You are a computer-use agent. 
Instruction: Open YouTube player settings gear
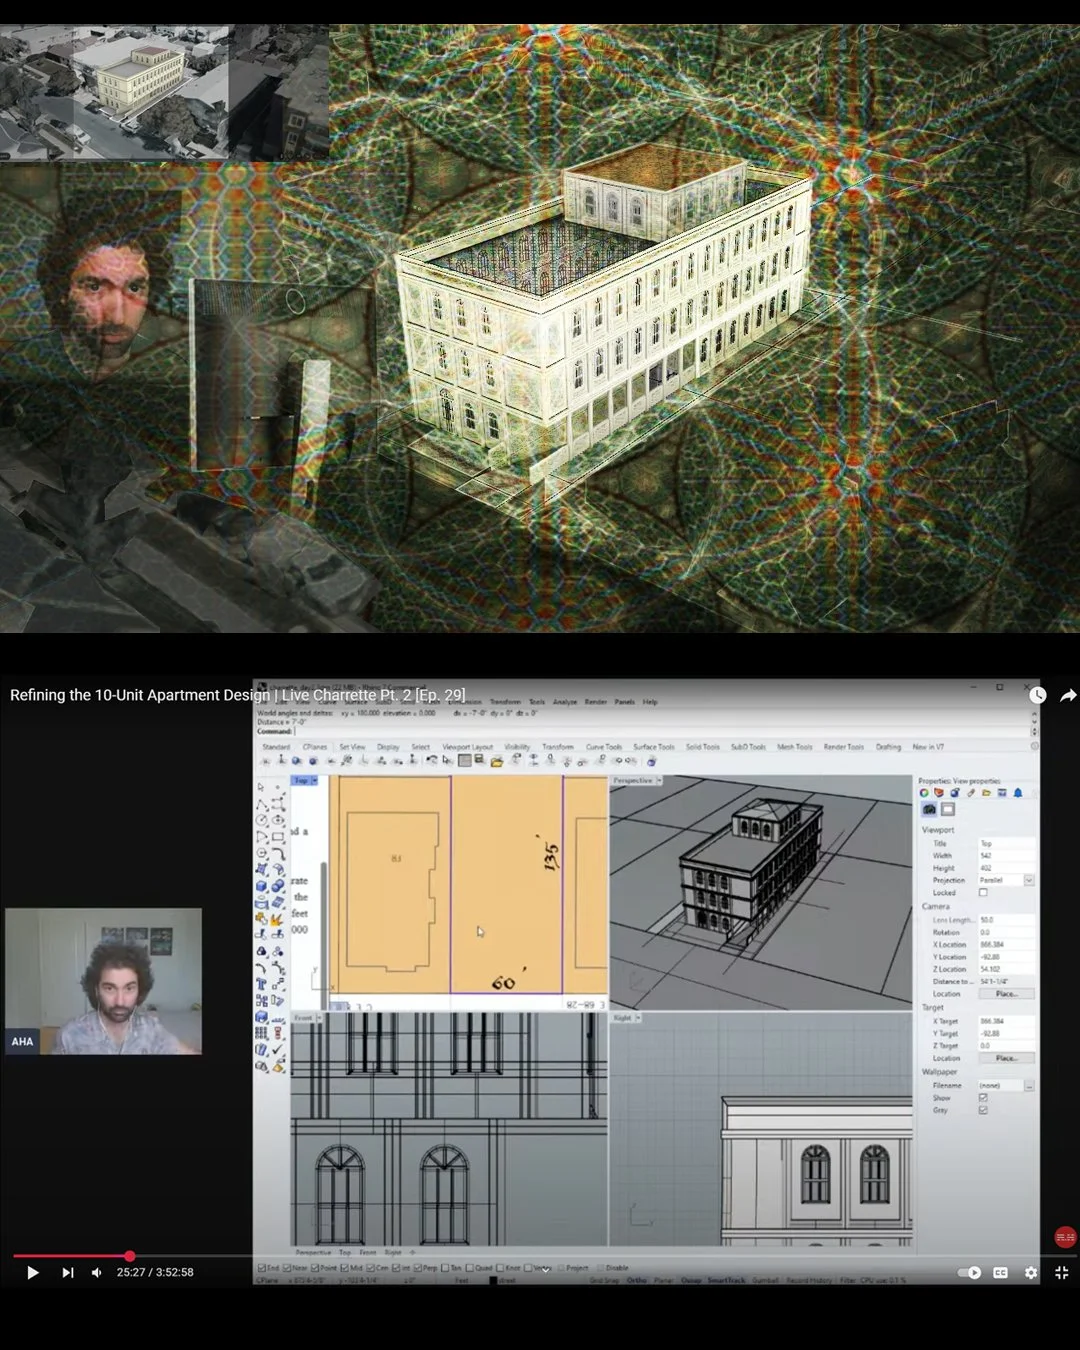[1031, 1272]
